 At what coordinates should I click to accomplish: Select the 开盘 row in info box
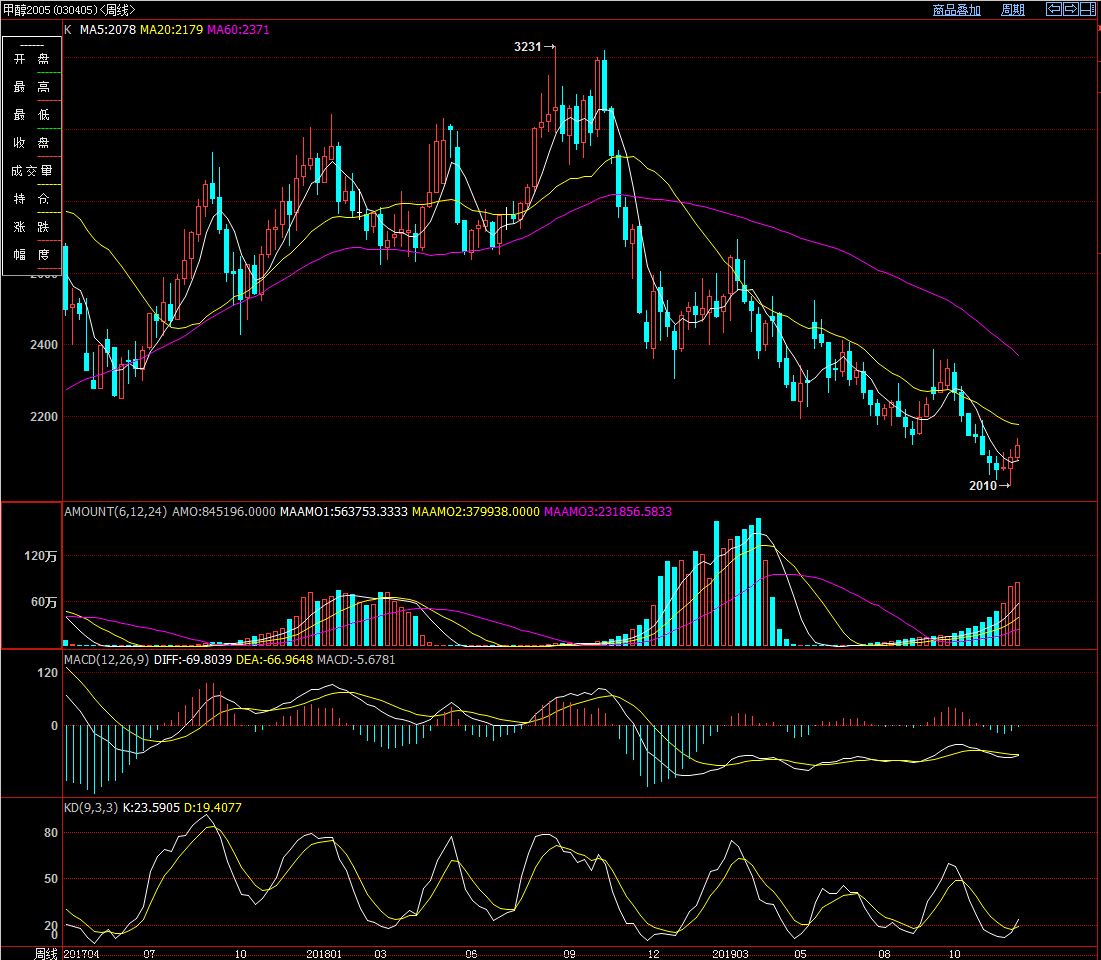pyautogui.click(x=32, y=59)
